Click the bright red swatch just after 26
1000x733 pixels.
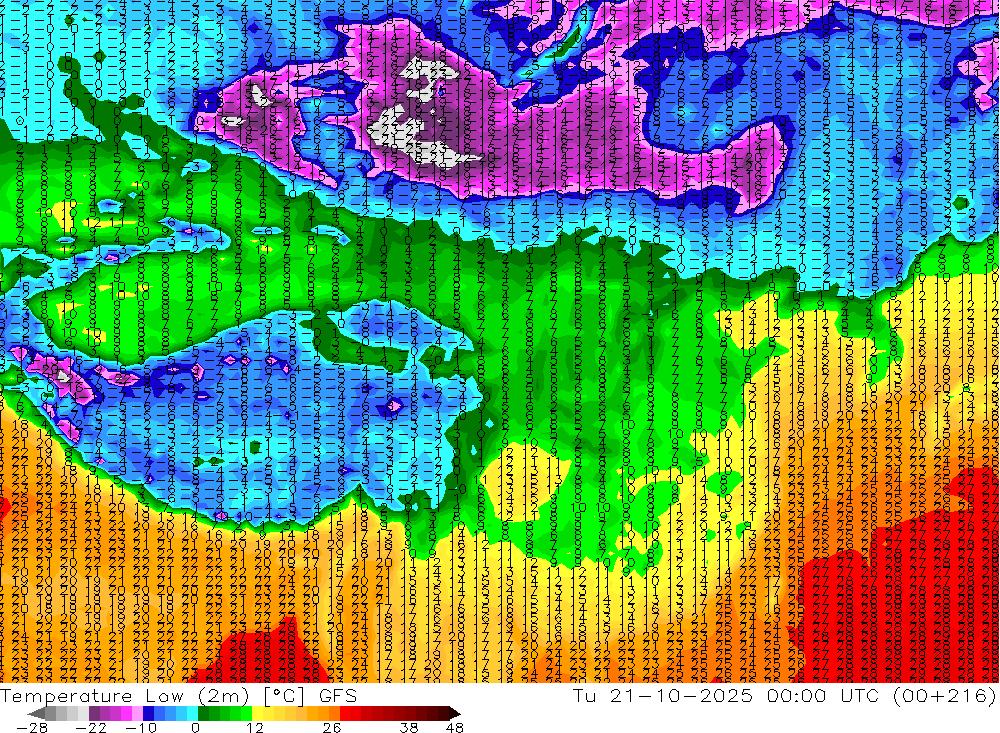[x=345, y=713]
